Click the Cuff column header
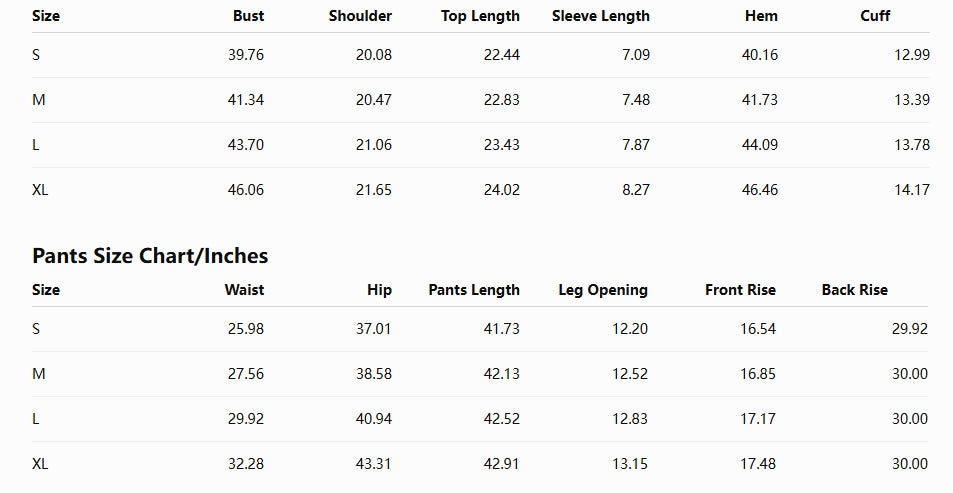953x493 pixels. tap(875, 16)
